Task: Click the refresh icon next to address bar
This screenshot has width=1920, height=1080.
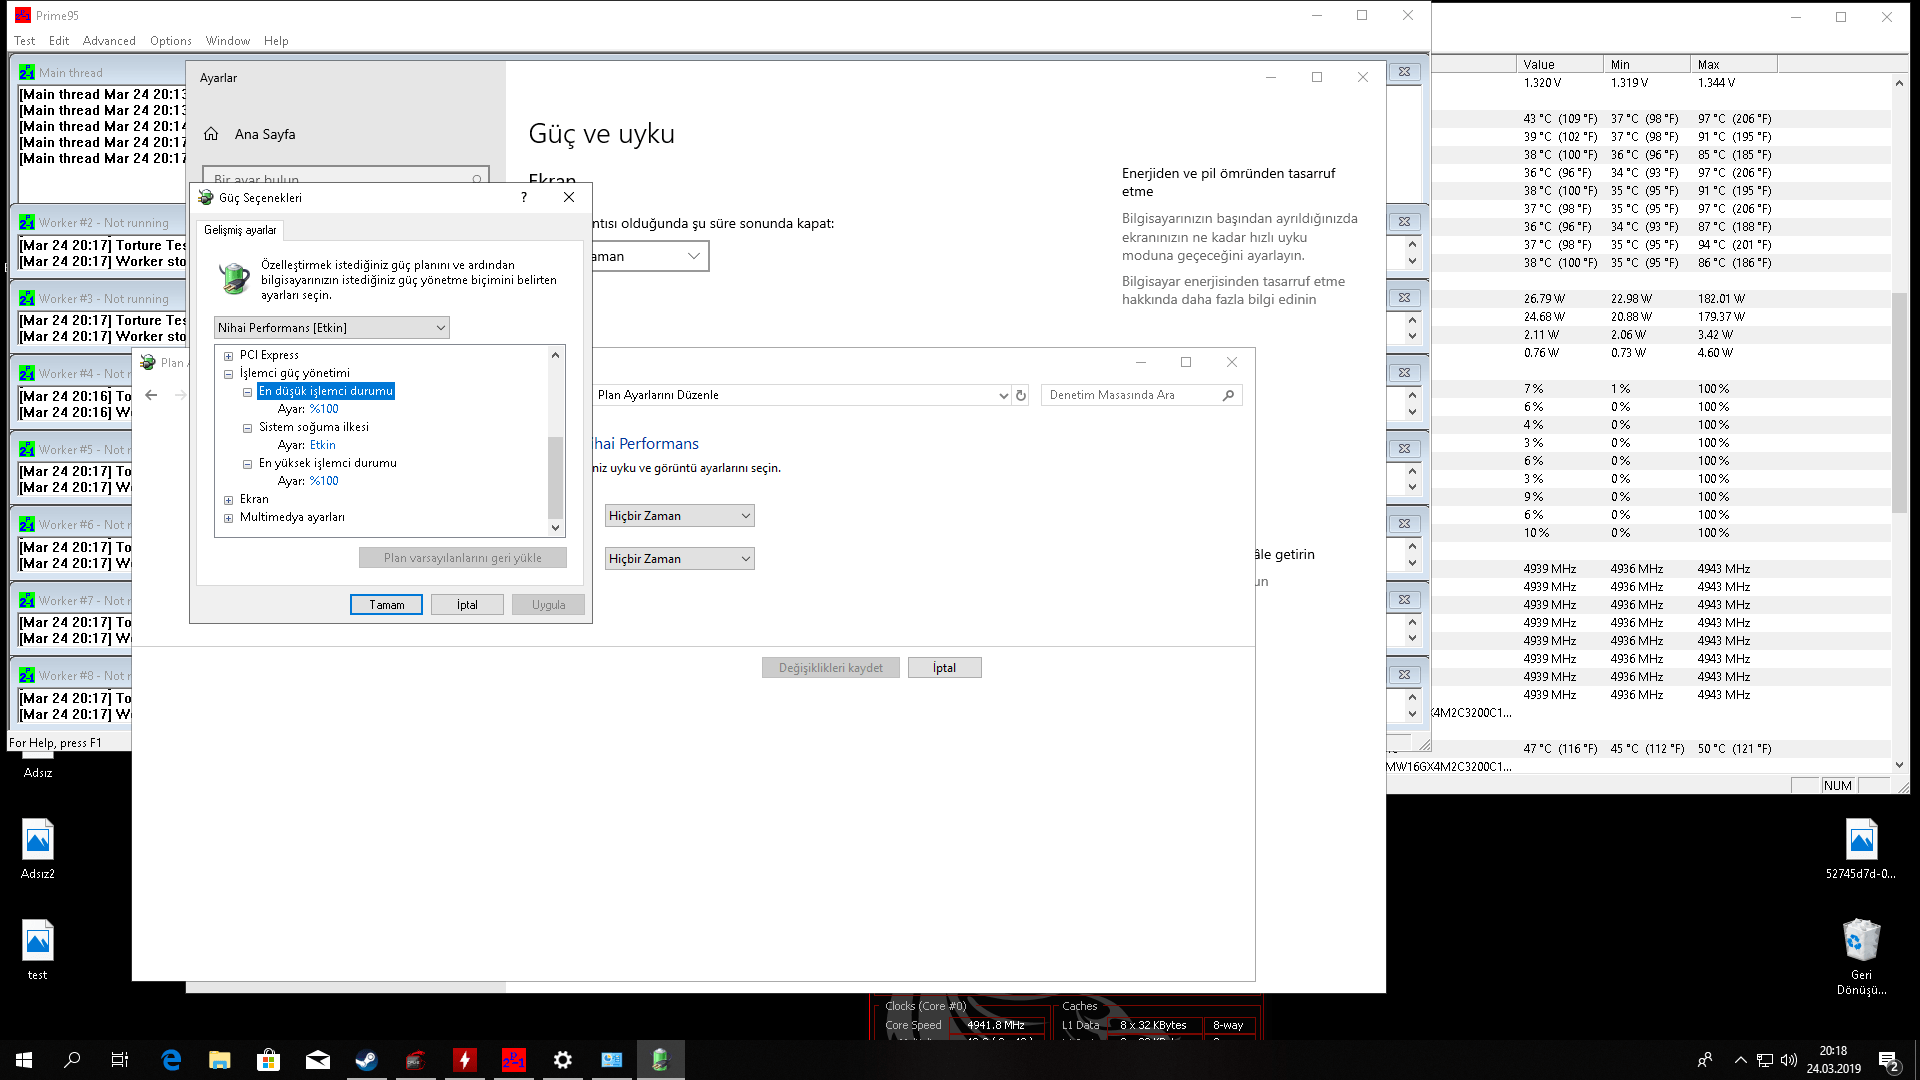Action: tap(1021, 395)
